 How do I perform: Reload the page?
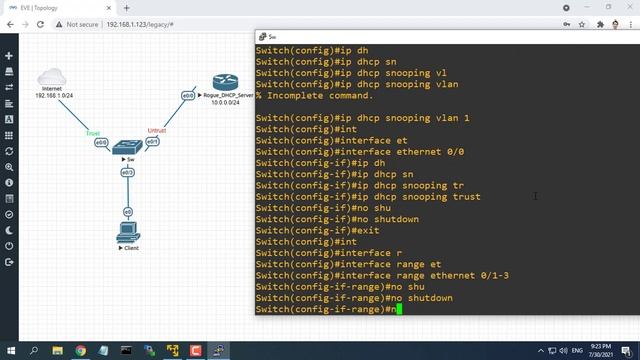point(40,24)
